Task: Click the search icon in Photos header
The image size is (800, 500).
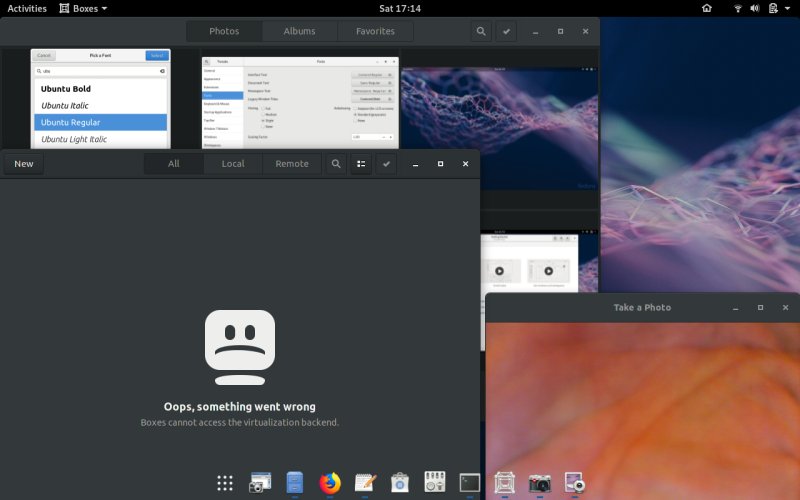Action: pos(481,31)
